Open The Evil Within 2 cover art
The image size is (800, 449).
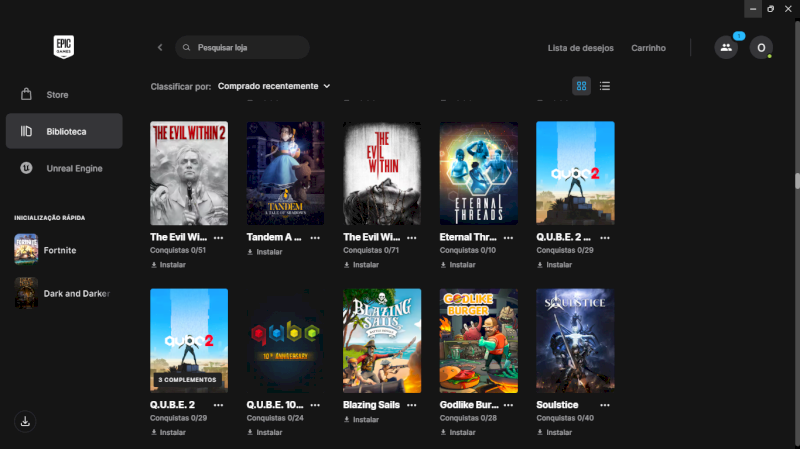coord(189,173)
